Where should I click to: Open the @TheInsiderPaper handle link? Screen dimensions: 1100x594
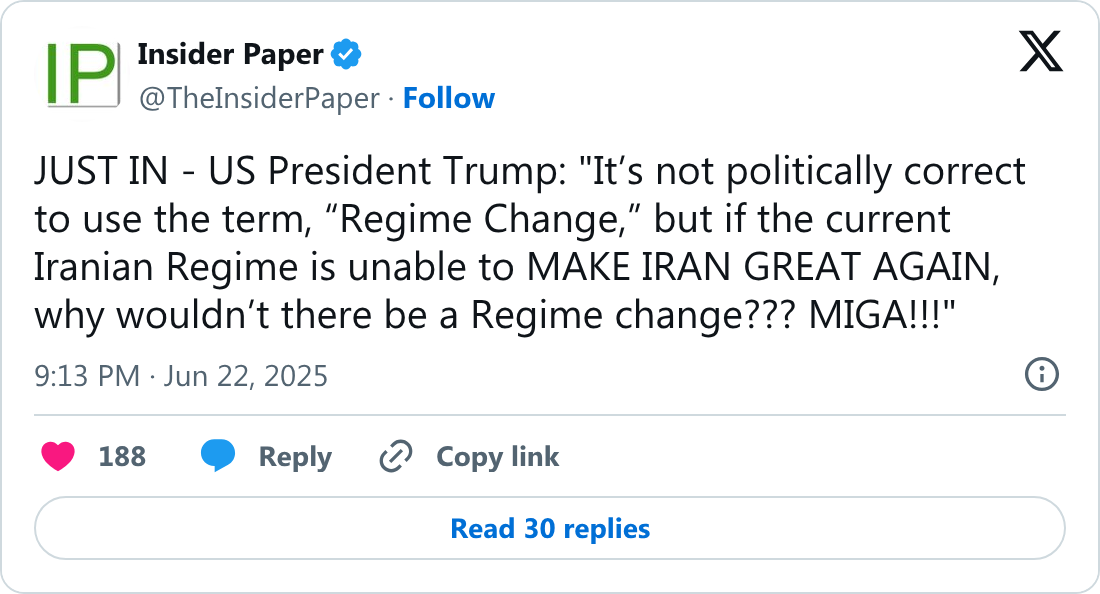pos(259,98)
